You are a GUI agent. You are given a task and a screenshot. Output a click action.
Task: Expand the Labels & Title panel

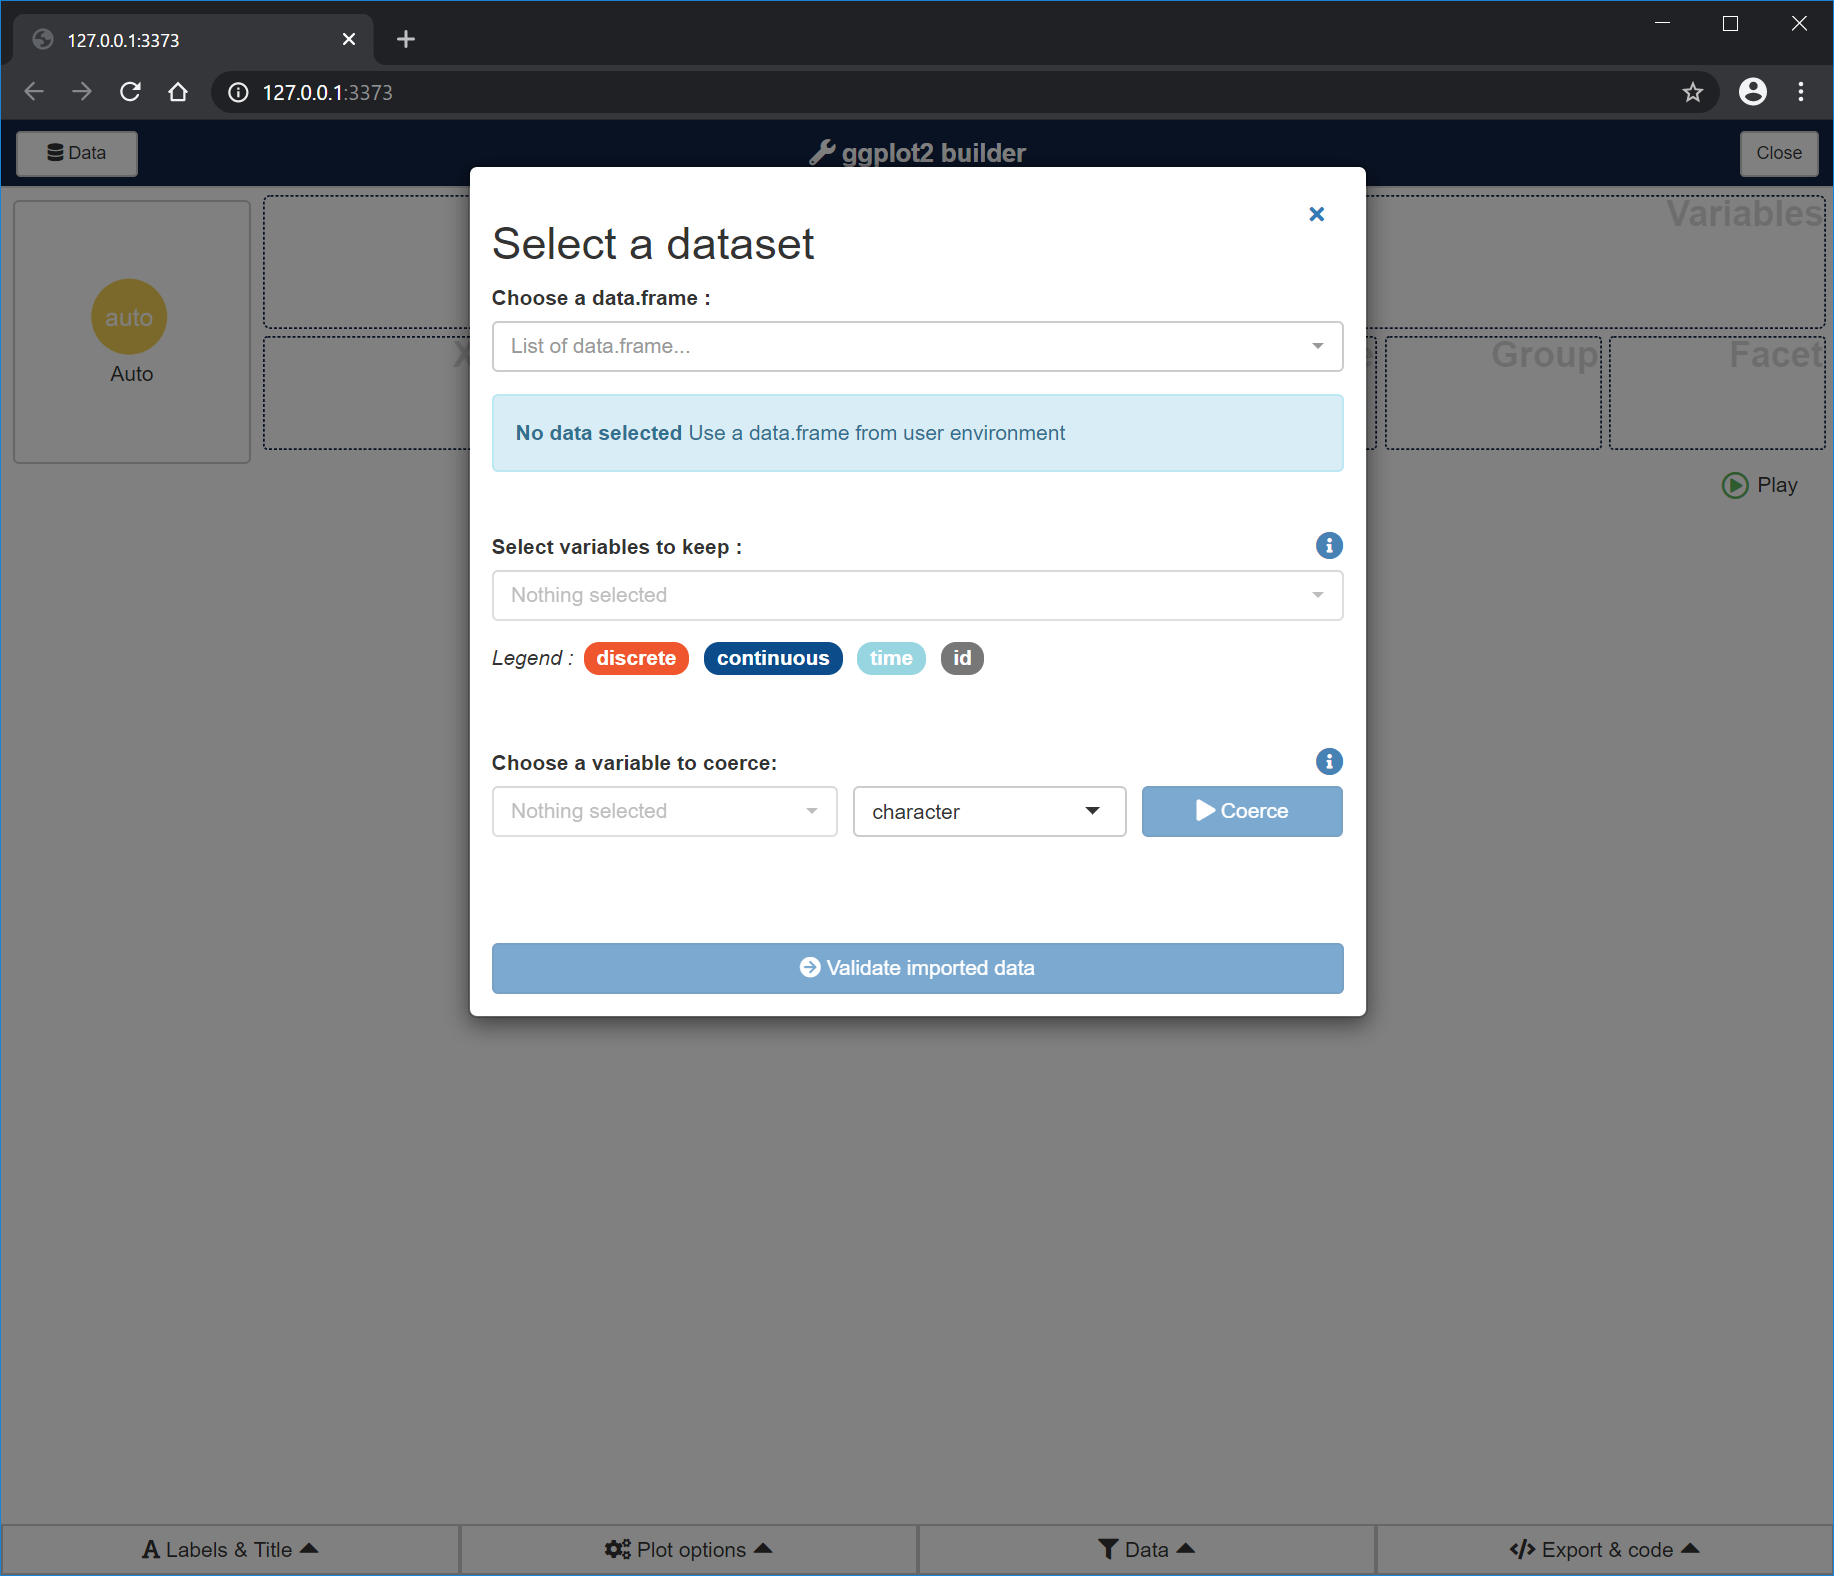click(x=230, y=1549)
